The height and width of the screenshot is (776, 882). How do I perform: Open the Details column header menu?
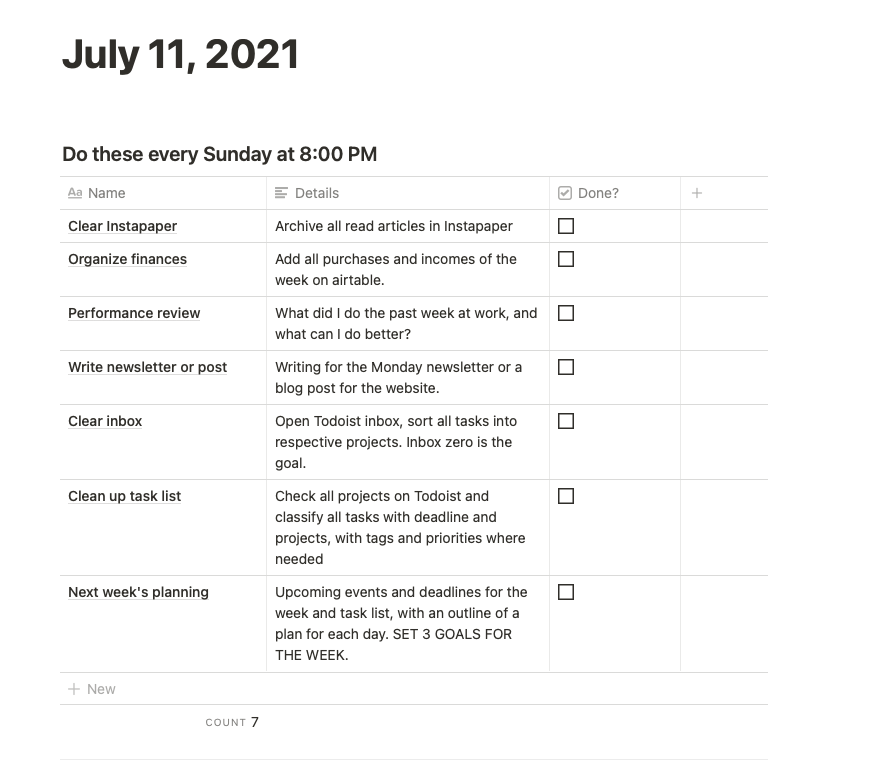pos(408,193)
